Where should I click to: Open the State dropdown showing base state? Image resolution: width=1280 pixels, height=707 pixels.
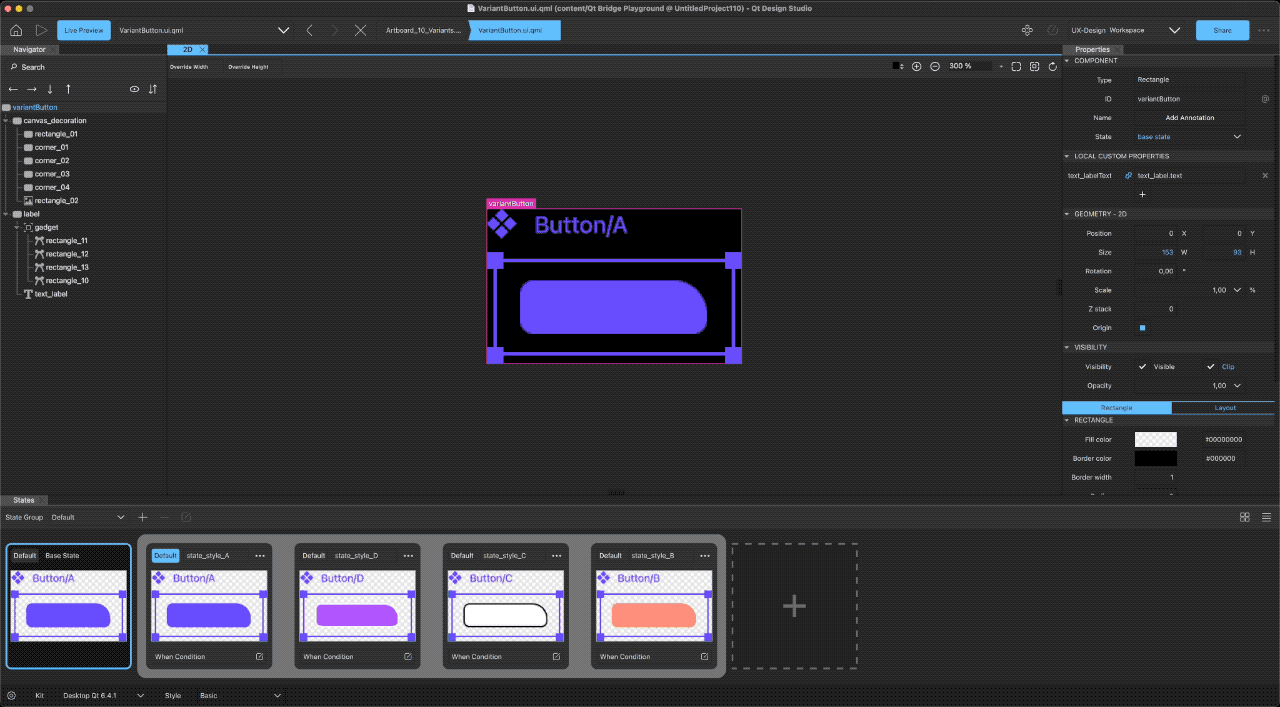click(x=1189, y=136)
